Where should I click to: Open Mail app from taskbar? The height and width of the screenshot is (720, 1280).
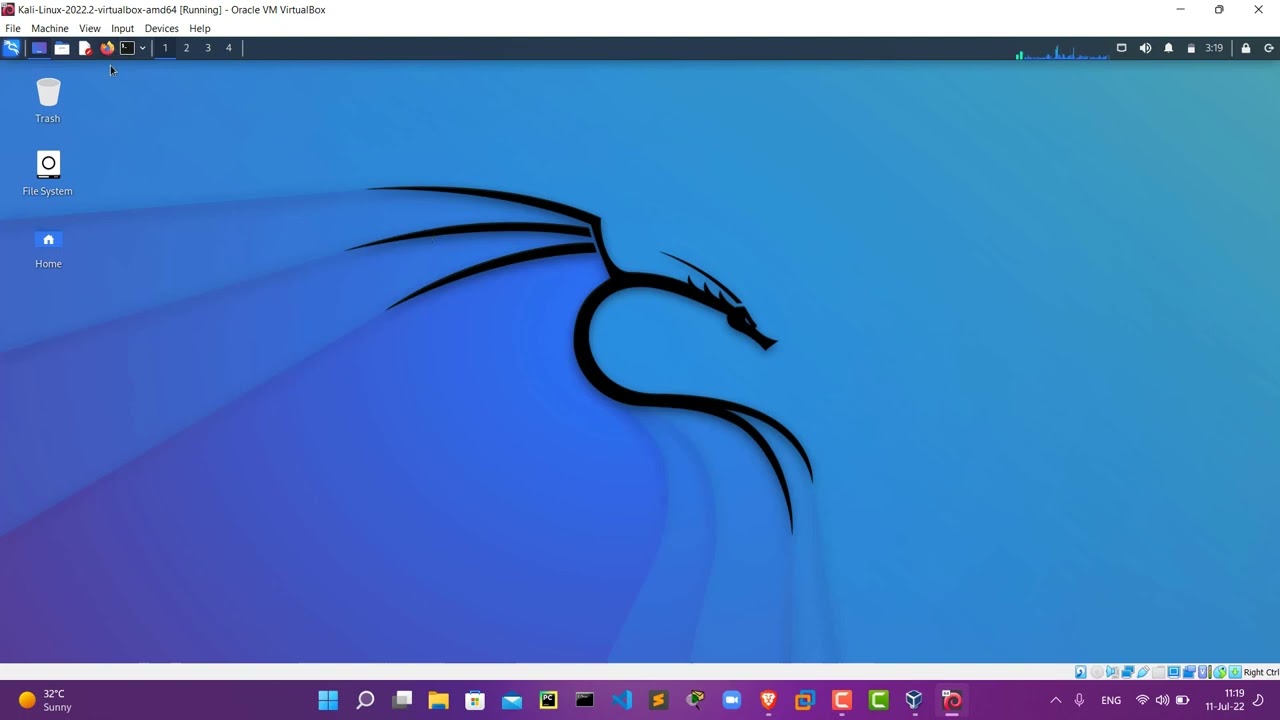tap(512, 700)
